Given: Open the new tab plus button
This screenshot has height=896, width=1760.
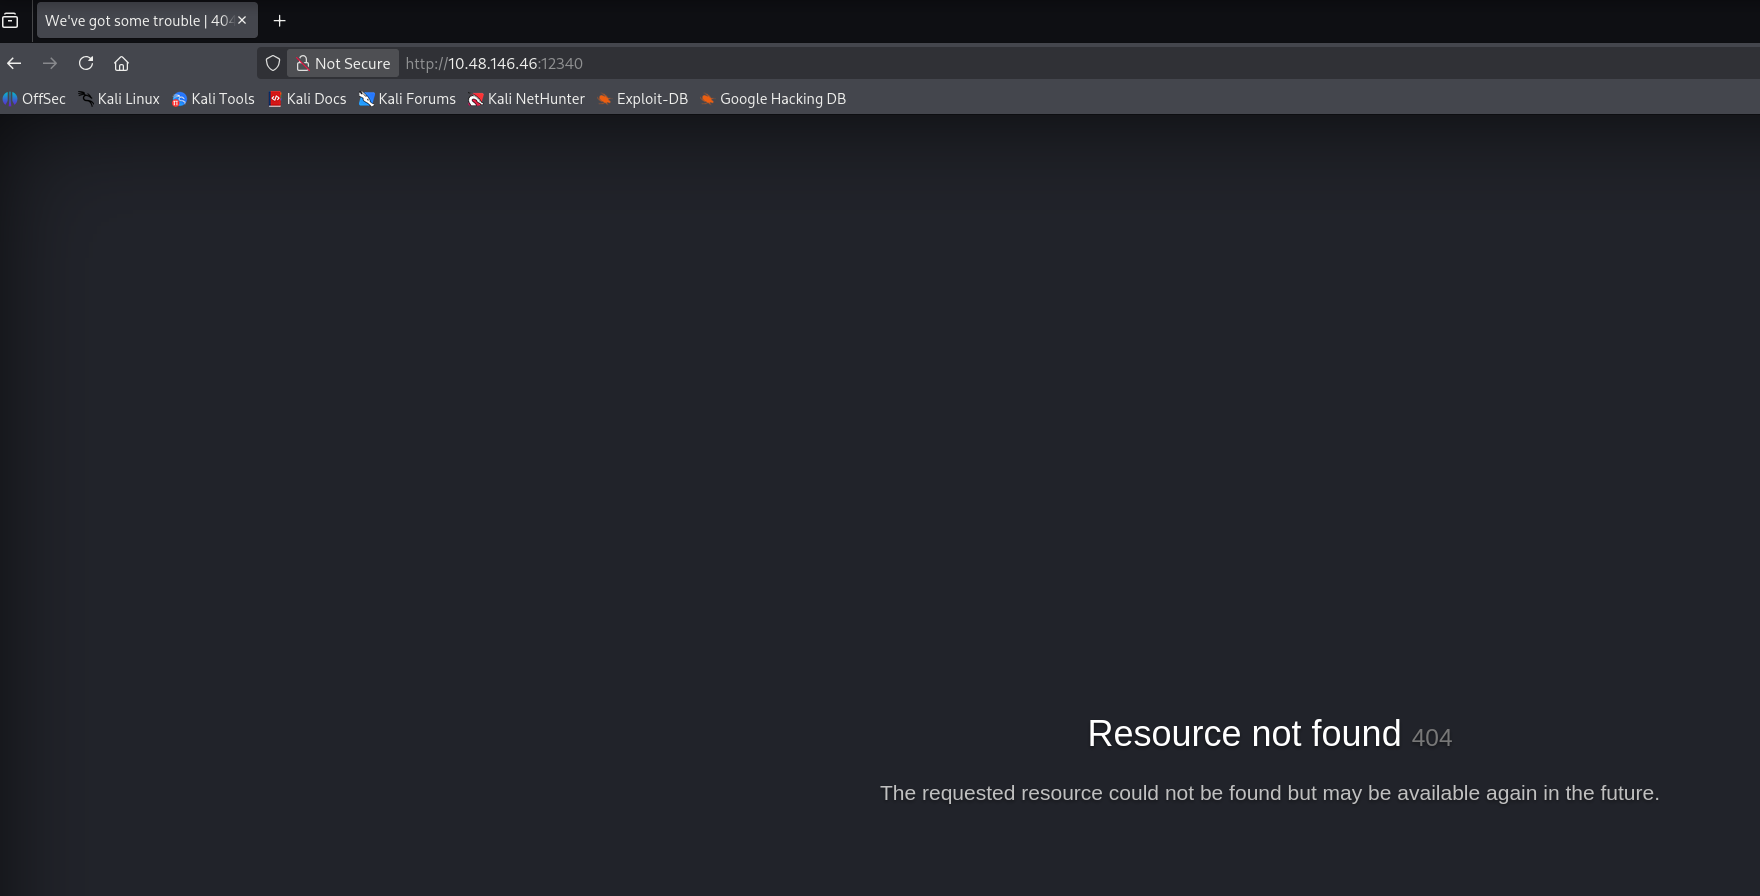Looking at the screenshot, I should pos(280,20).
